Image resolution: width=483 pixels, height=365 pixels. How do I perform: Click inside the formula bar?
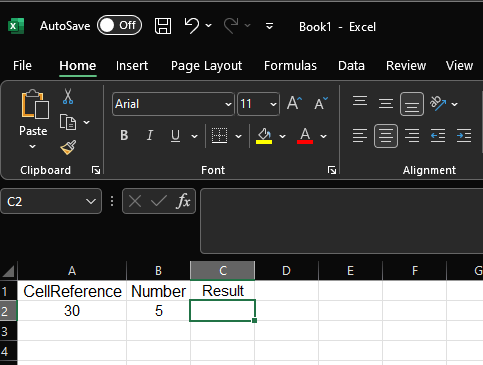341,221
